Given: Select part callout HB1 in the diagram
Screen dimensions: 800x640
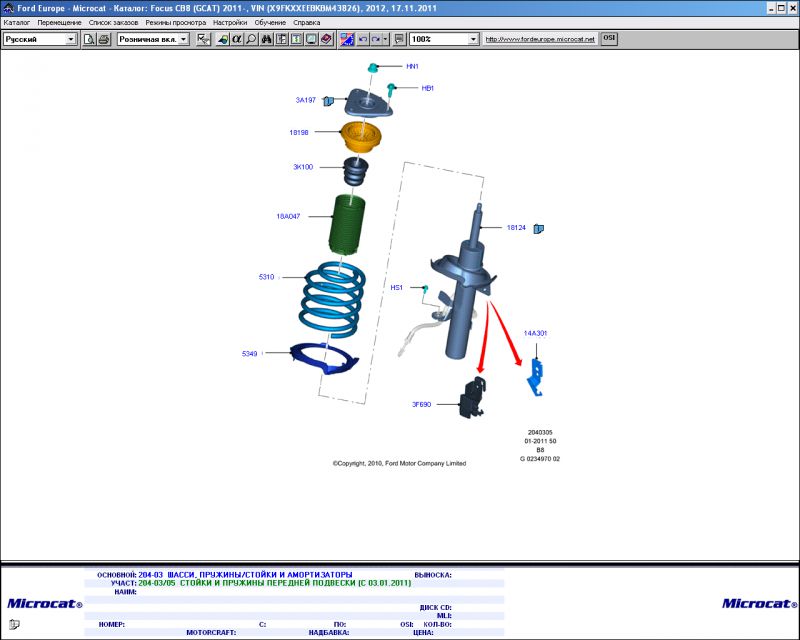Looking at the screenshot, I should 428,88.
